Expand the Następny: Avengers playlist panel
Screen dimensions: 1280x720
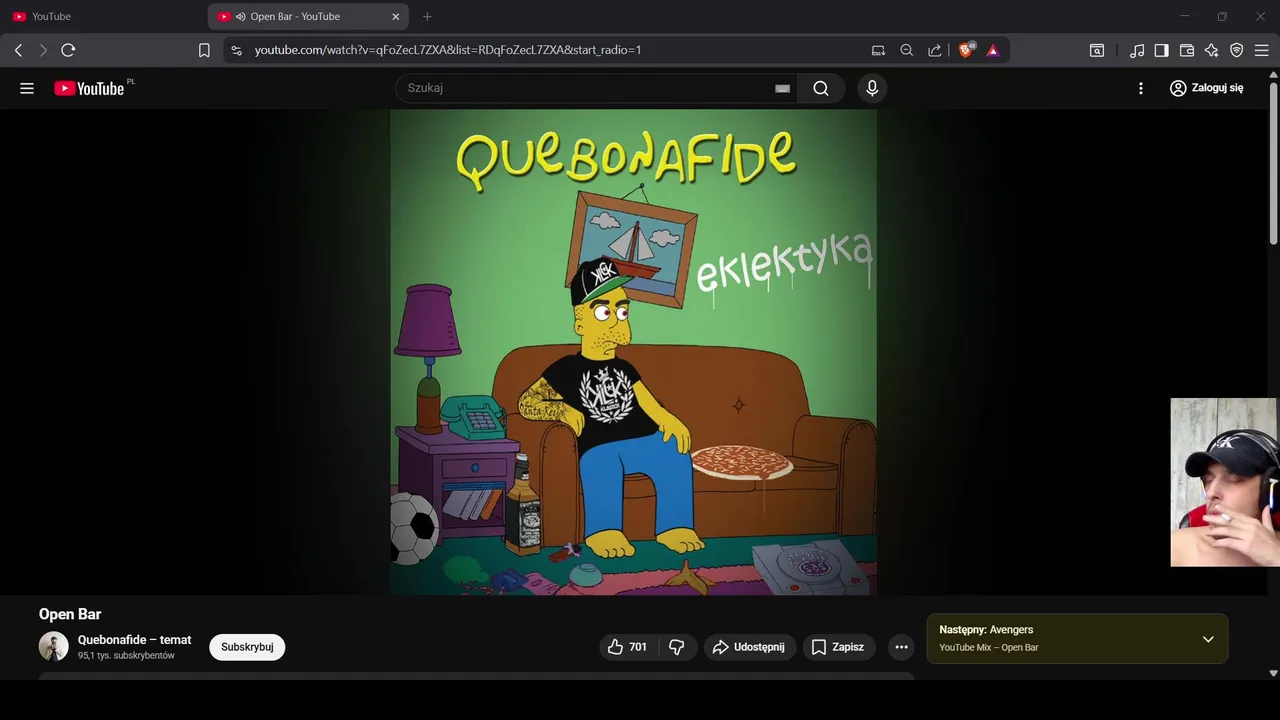pos(1208,639)
